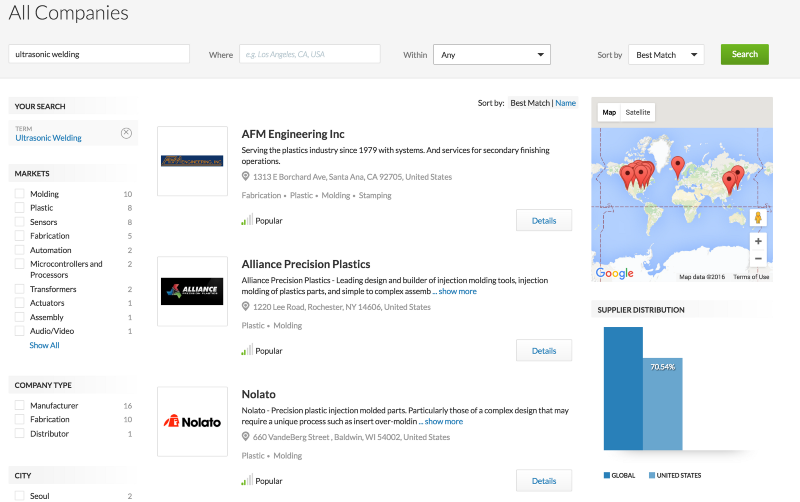Check the Molding market filter
The width and height of the screenshot is (800, 502).
point(19,194)
